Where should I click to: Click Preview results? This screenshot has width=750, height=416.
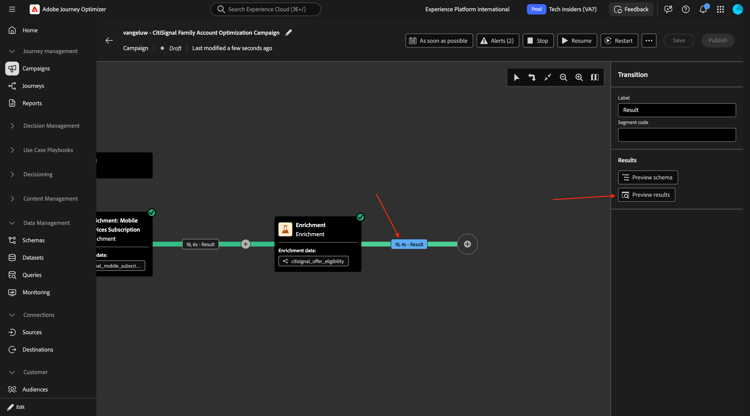(x=647, y=195)
